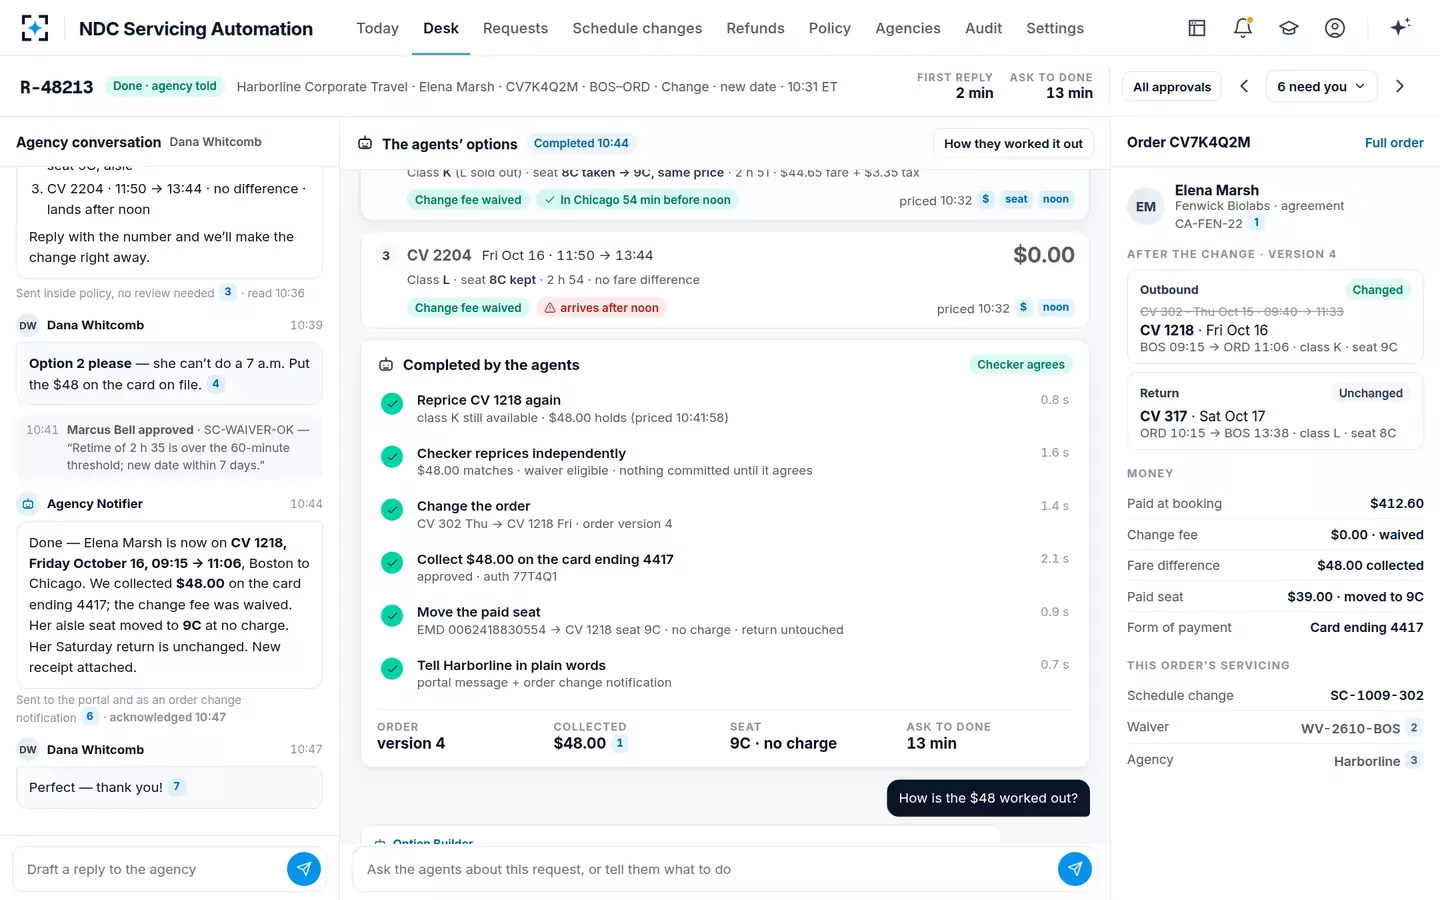Open reference badge 3 beside Harborline agency
Screen dimensions: 1440x900
pos(1414,760)
